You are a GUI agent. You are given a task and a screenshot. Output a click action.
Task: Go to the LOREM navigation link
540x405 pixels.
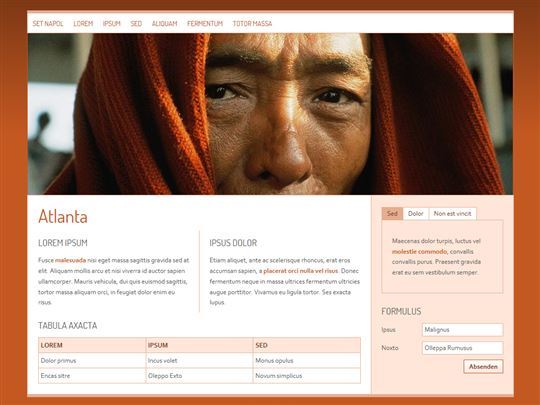[83, 23]
